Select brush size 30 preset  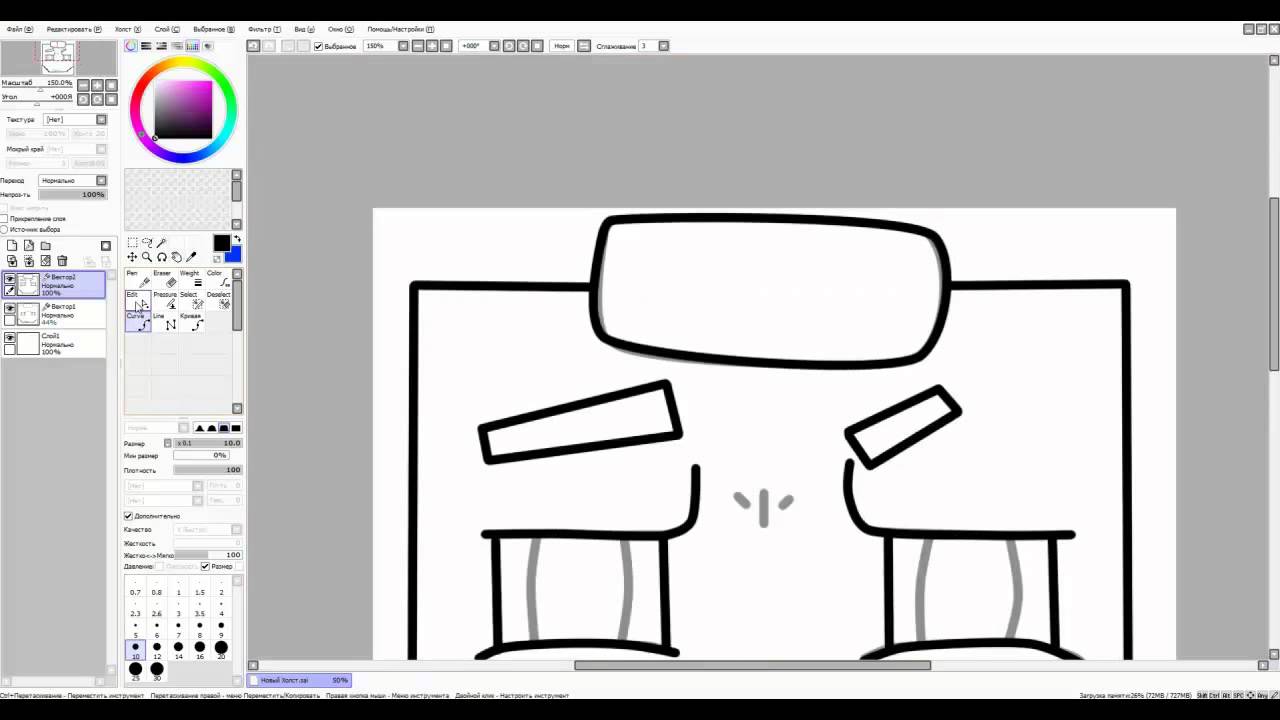tap(156, 671)
